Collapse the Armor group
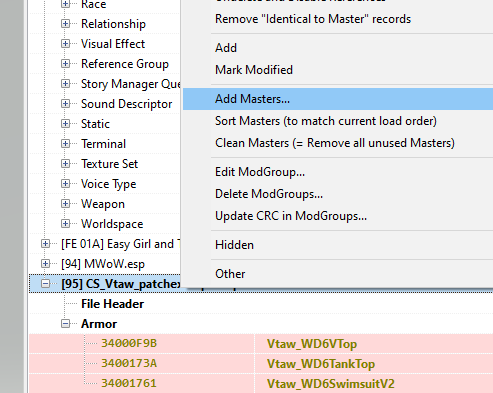Screen dimensions: 493x393 click(66, 324)
